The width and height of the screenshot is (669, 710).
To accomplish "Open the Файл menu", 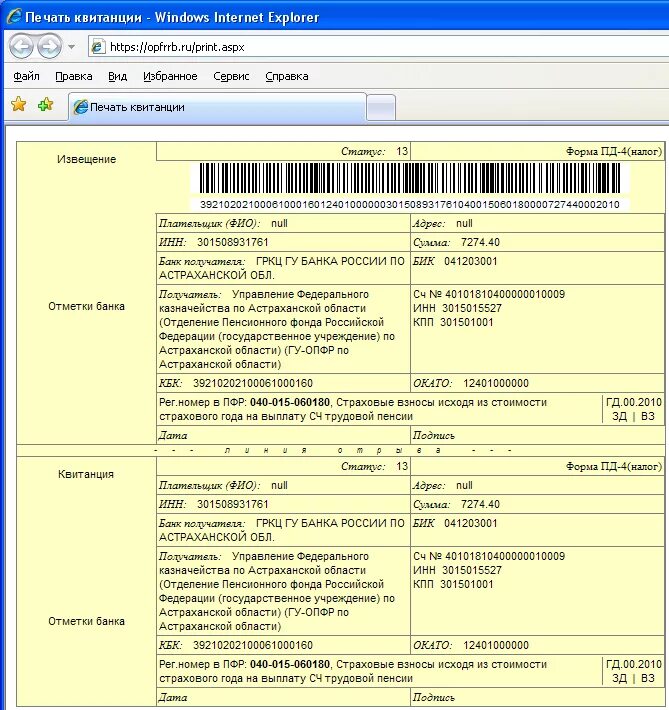I will [x=26, y=76].
